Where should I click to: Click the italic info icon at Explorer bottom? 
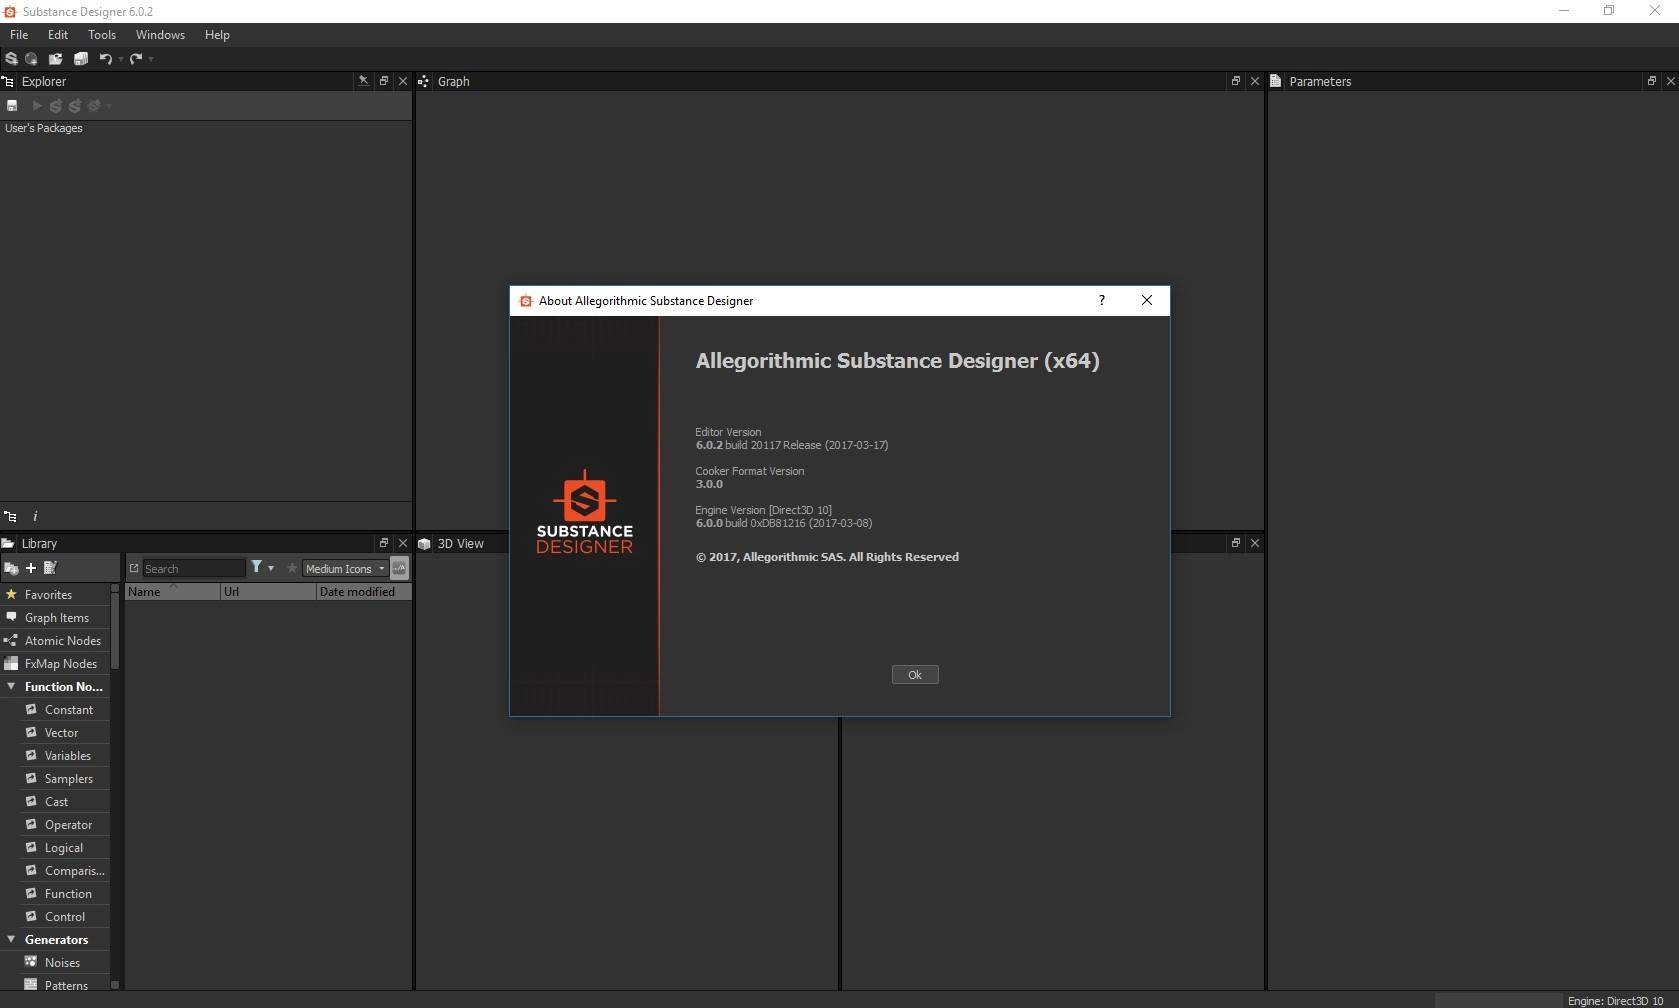tap(35, 516)
